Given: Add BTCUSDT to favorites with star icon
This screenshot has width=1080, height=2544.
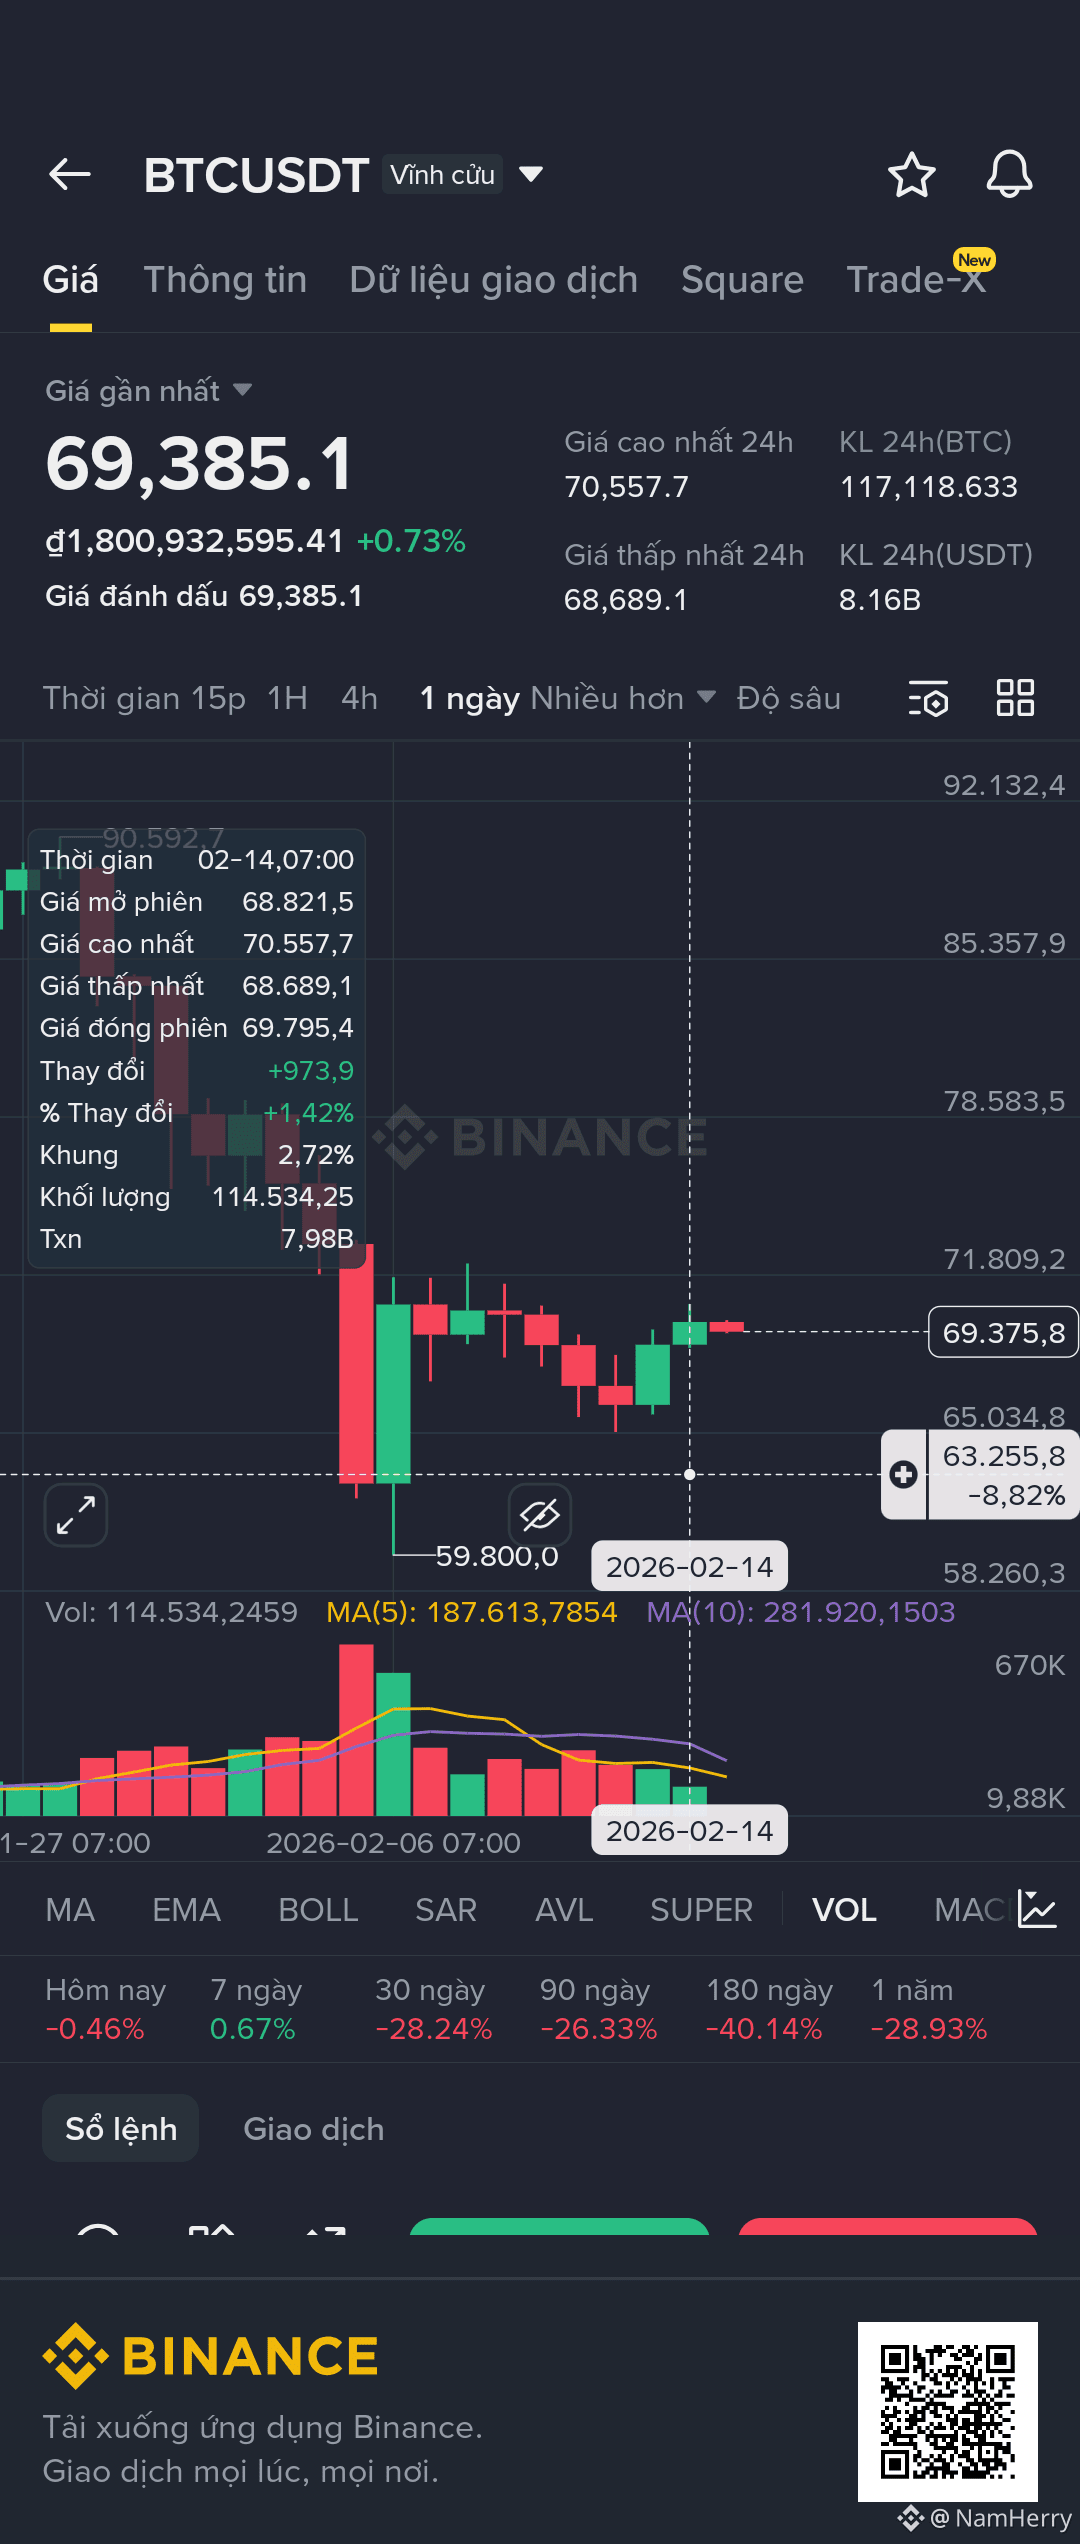Looking at the screenshot, I should click(911, 175).
